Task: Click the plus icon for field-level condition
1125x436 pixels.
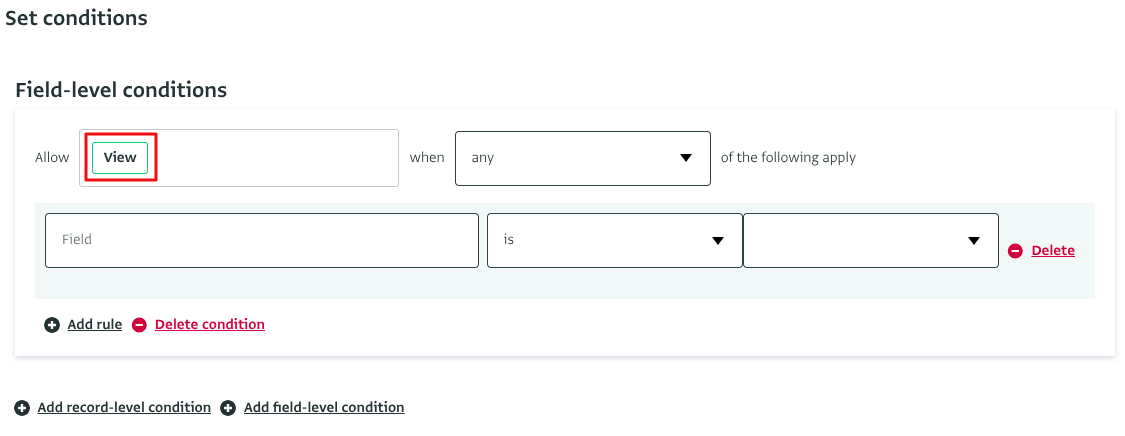Action: point(229,408)
